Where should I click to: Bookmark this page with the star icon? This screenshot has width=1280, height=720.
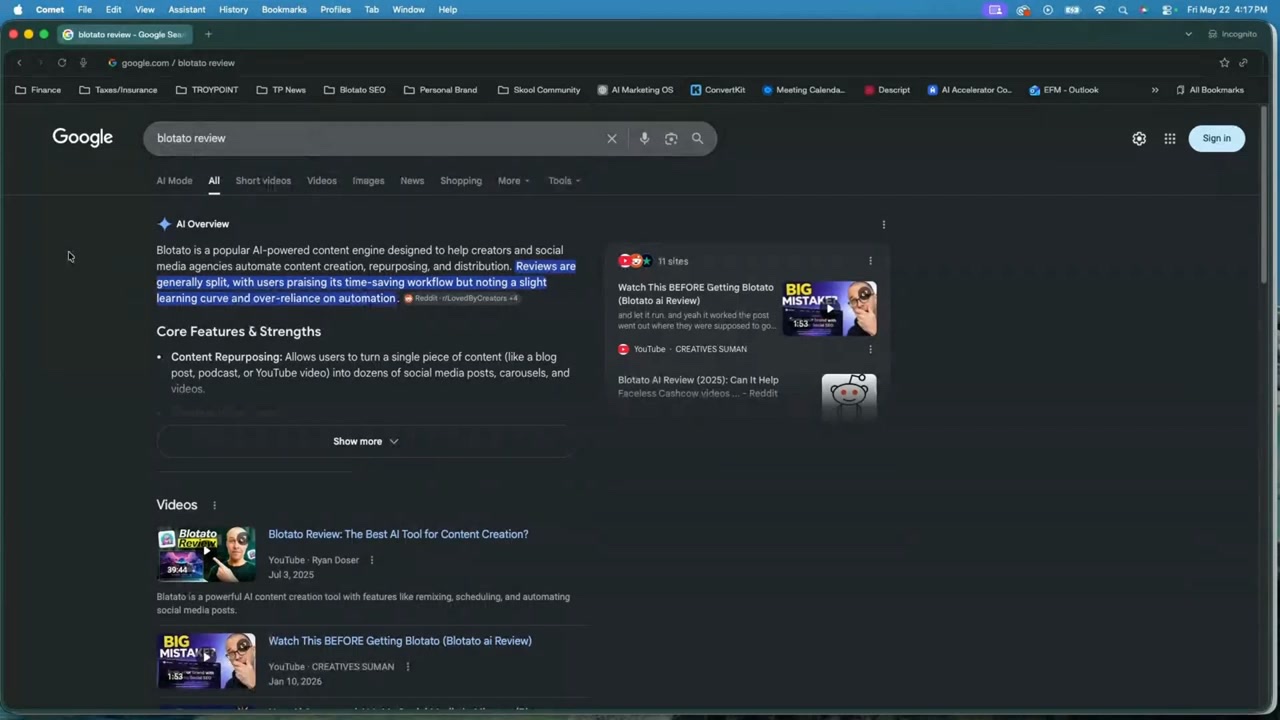[x=1224, y=63]
